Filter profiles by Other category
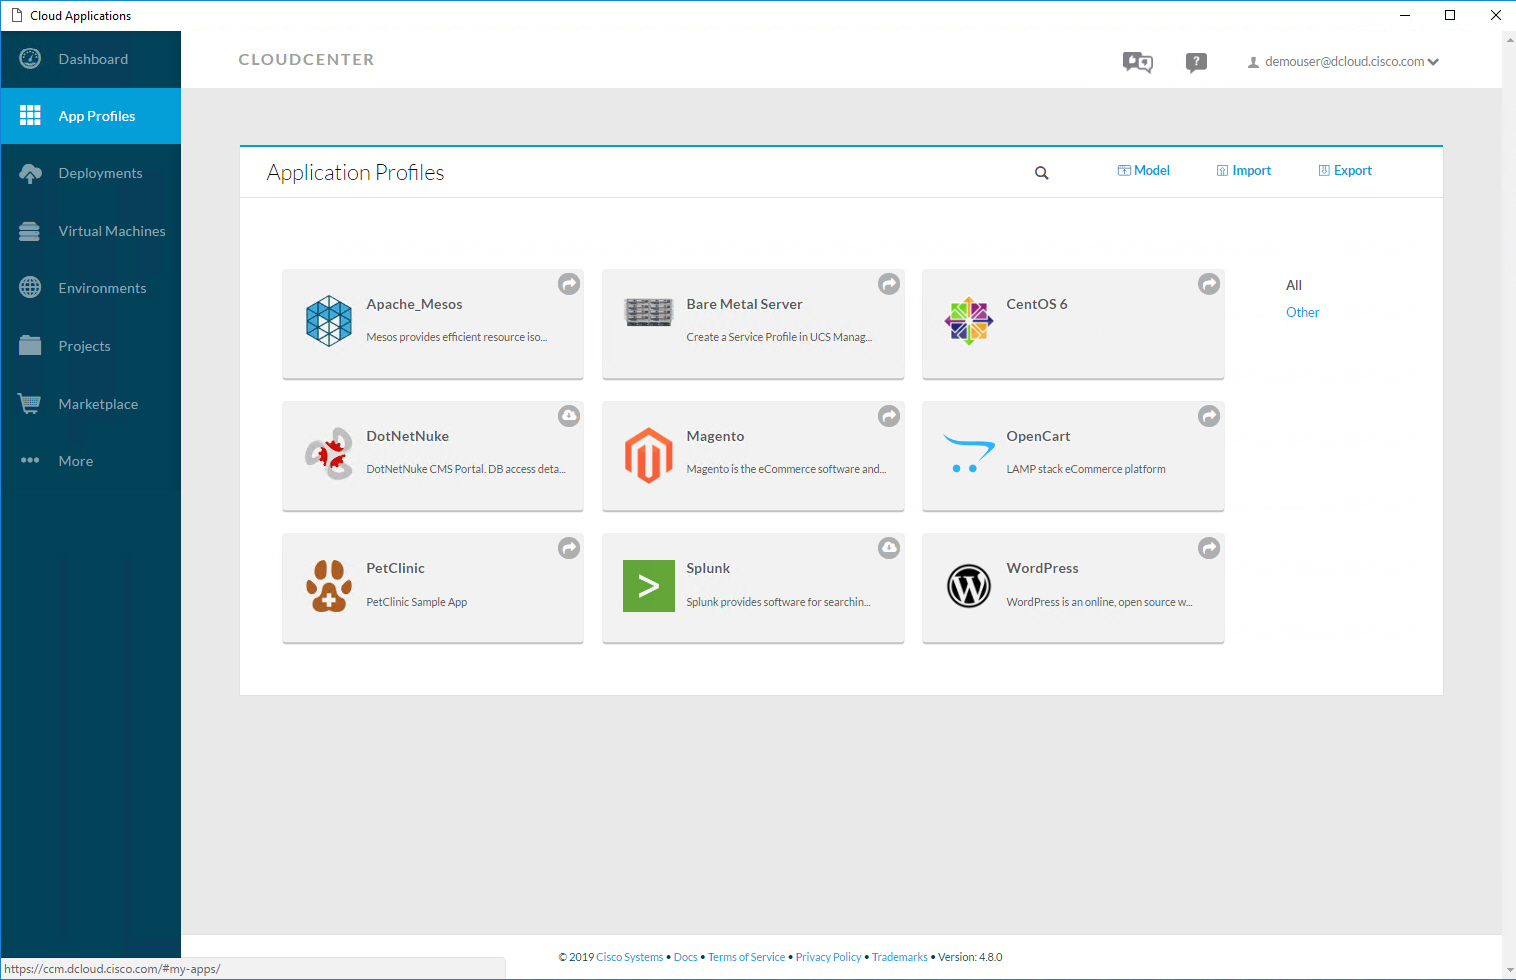The width and height of the screenshot is (1516, 980). tap(1303, 312)
